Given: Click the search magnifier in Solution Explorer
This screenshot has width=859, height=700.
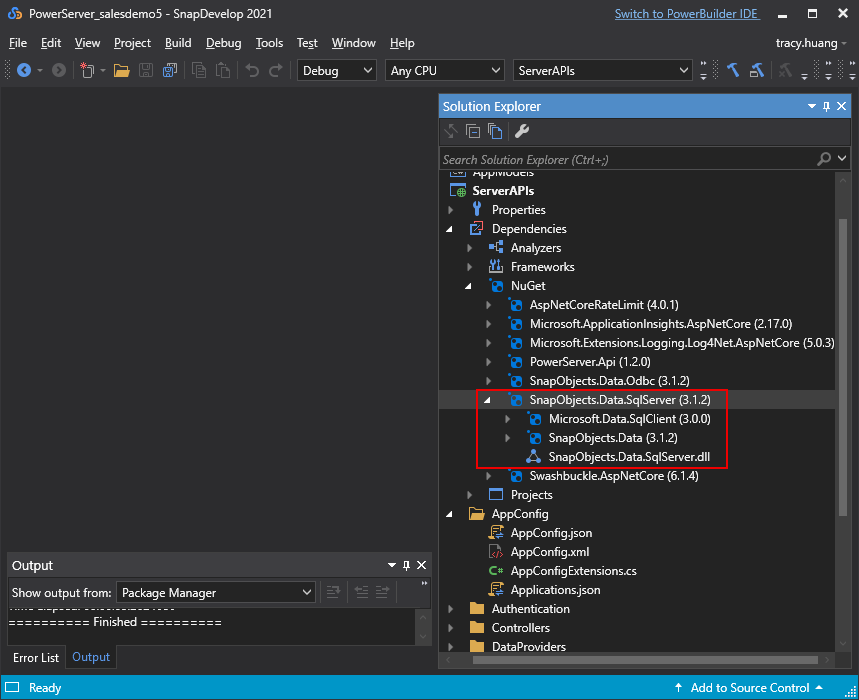Looking at the screenshot, I should [x=824, y=159].
